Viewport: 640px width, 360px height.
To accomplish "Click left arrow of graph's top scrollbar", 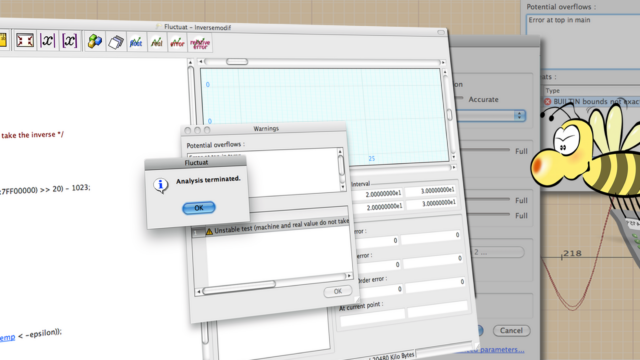I will 200,61.
